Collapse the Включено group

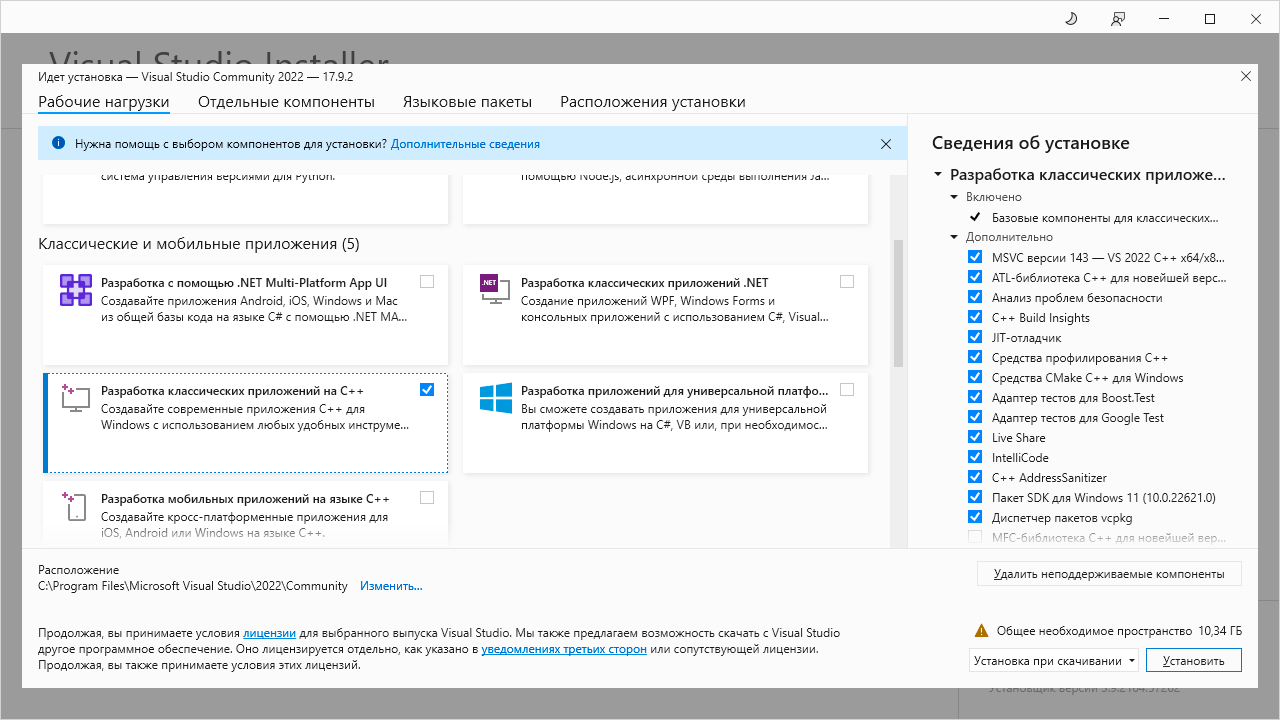955,197
